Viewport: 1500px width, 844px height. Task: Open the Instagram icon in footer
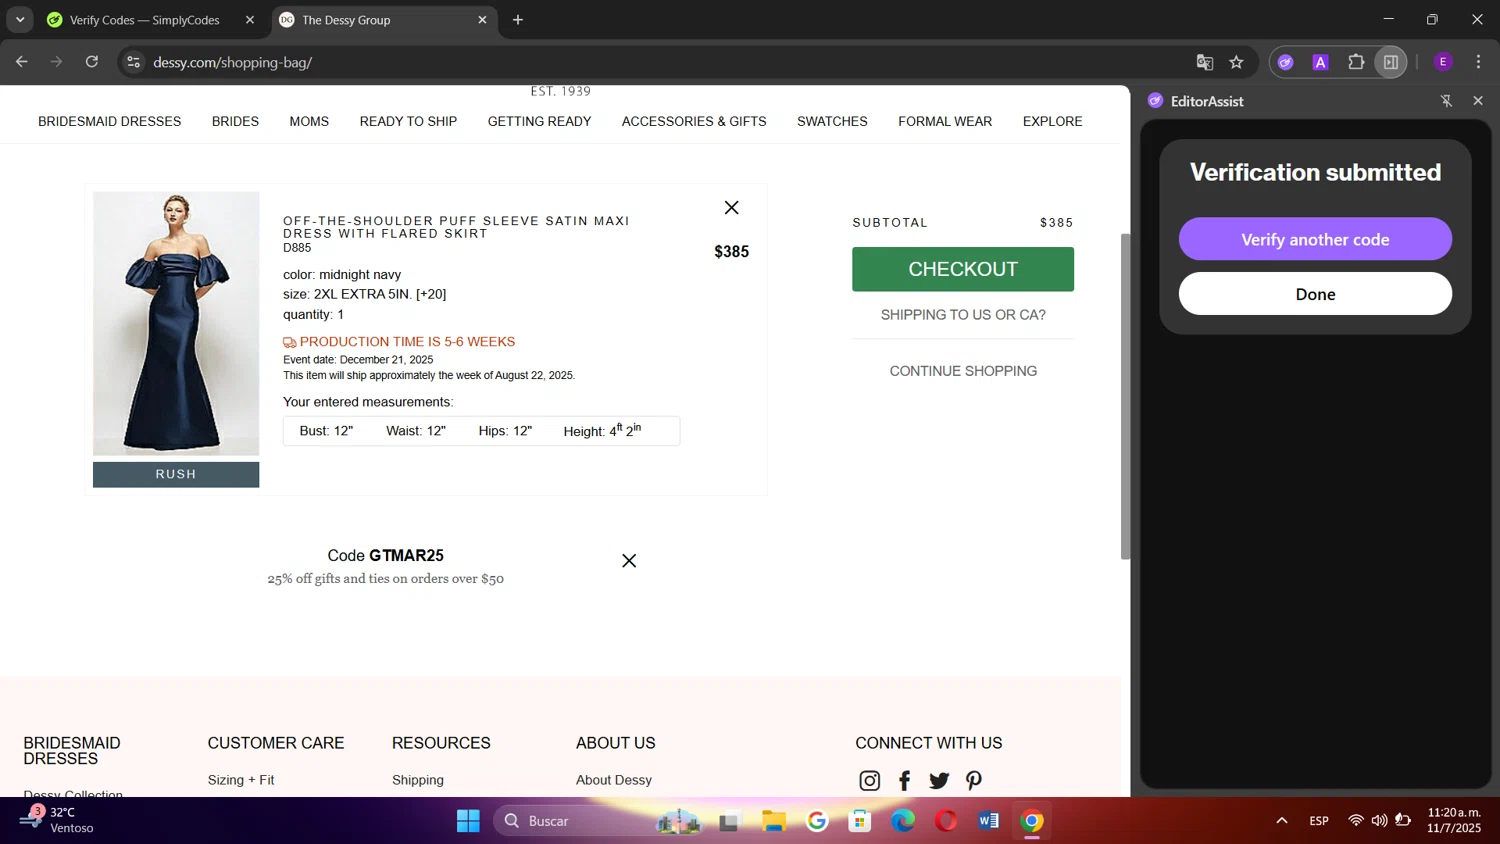coord(870,781)
